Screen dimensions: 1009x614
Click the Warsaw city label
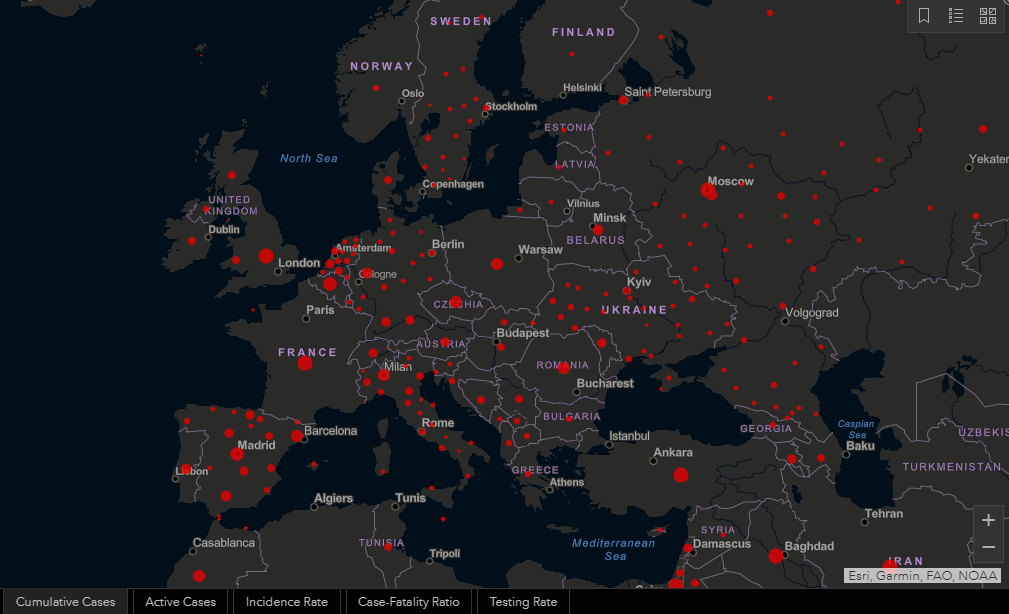pos(541,250)
